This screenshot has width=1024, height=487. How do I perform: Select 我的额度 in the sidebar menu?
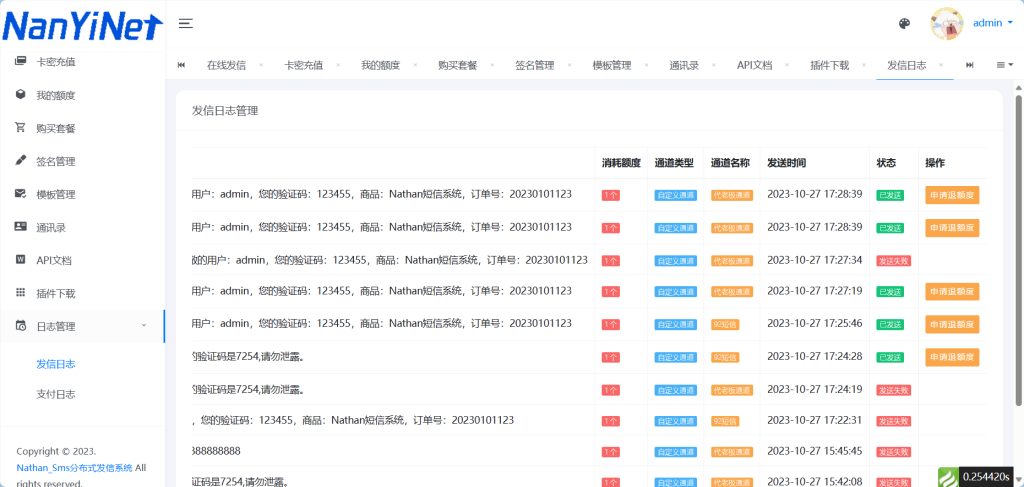pyautogui.click(x=56, y=95)
